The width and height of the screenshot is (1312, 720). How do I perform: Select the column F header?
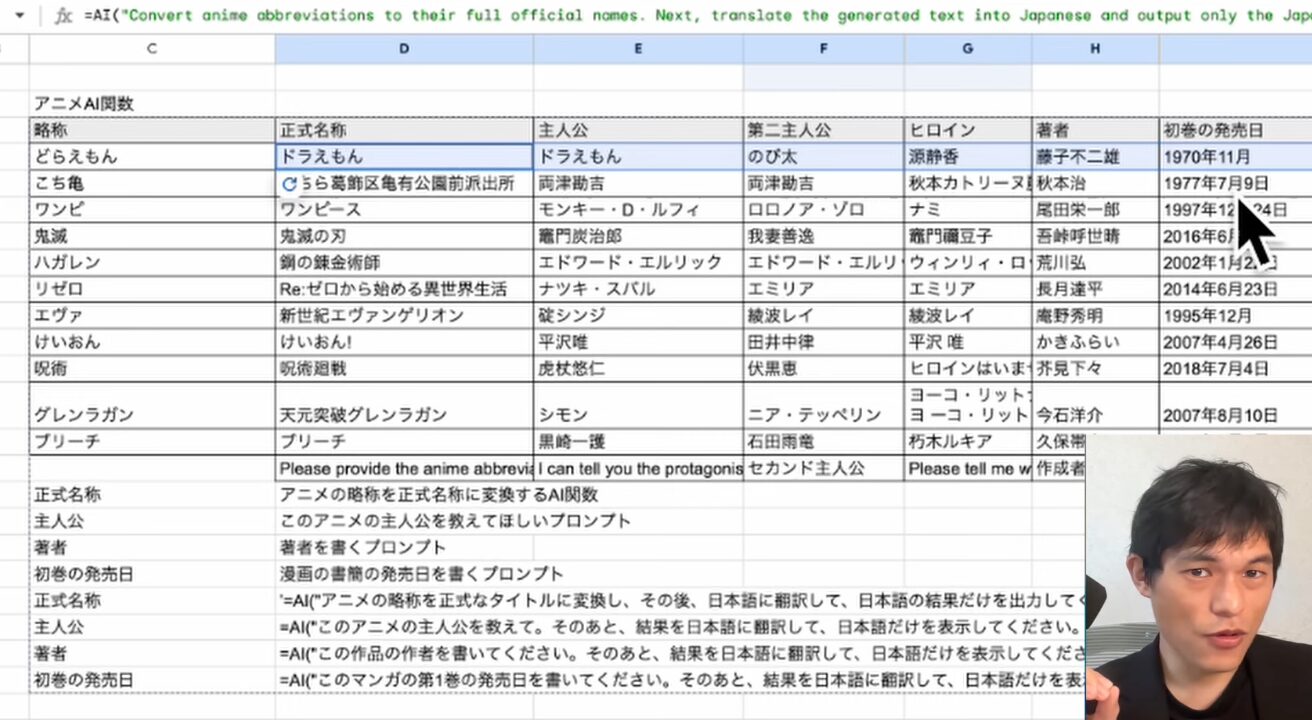824,48
